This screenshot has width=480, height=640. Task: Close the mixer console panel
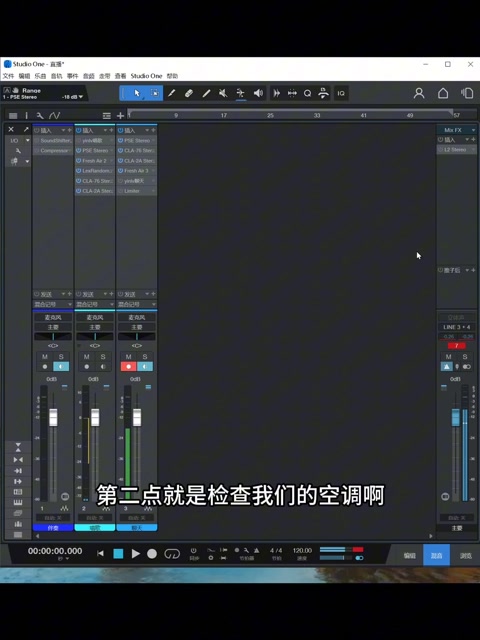click(x=11, y=129)
